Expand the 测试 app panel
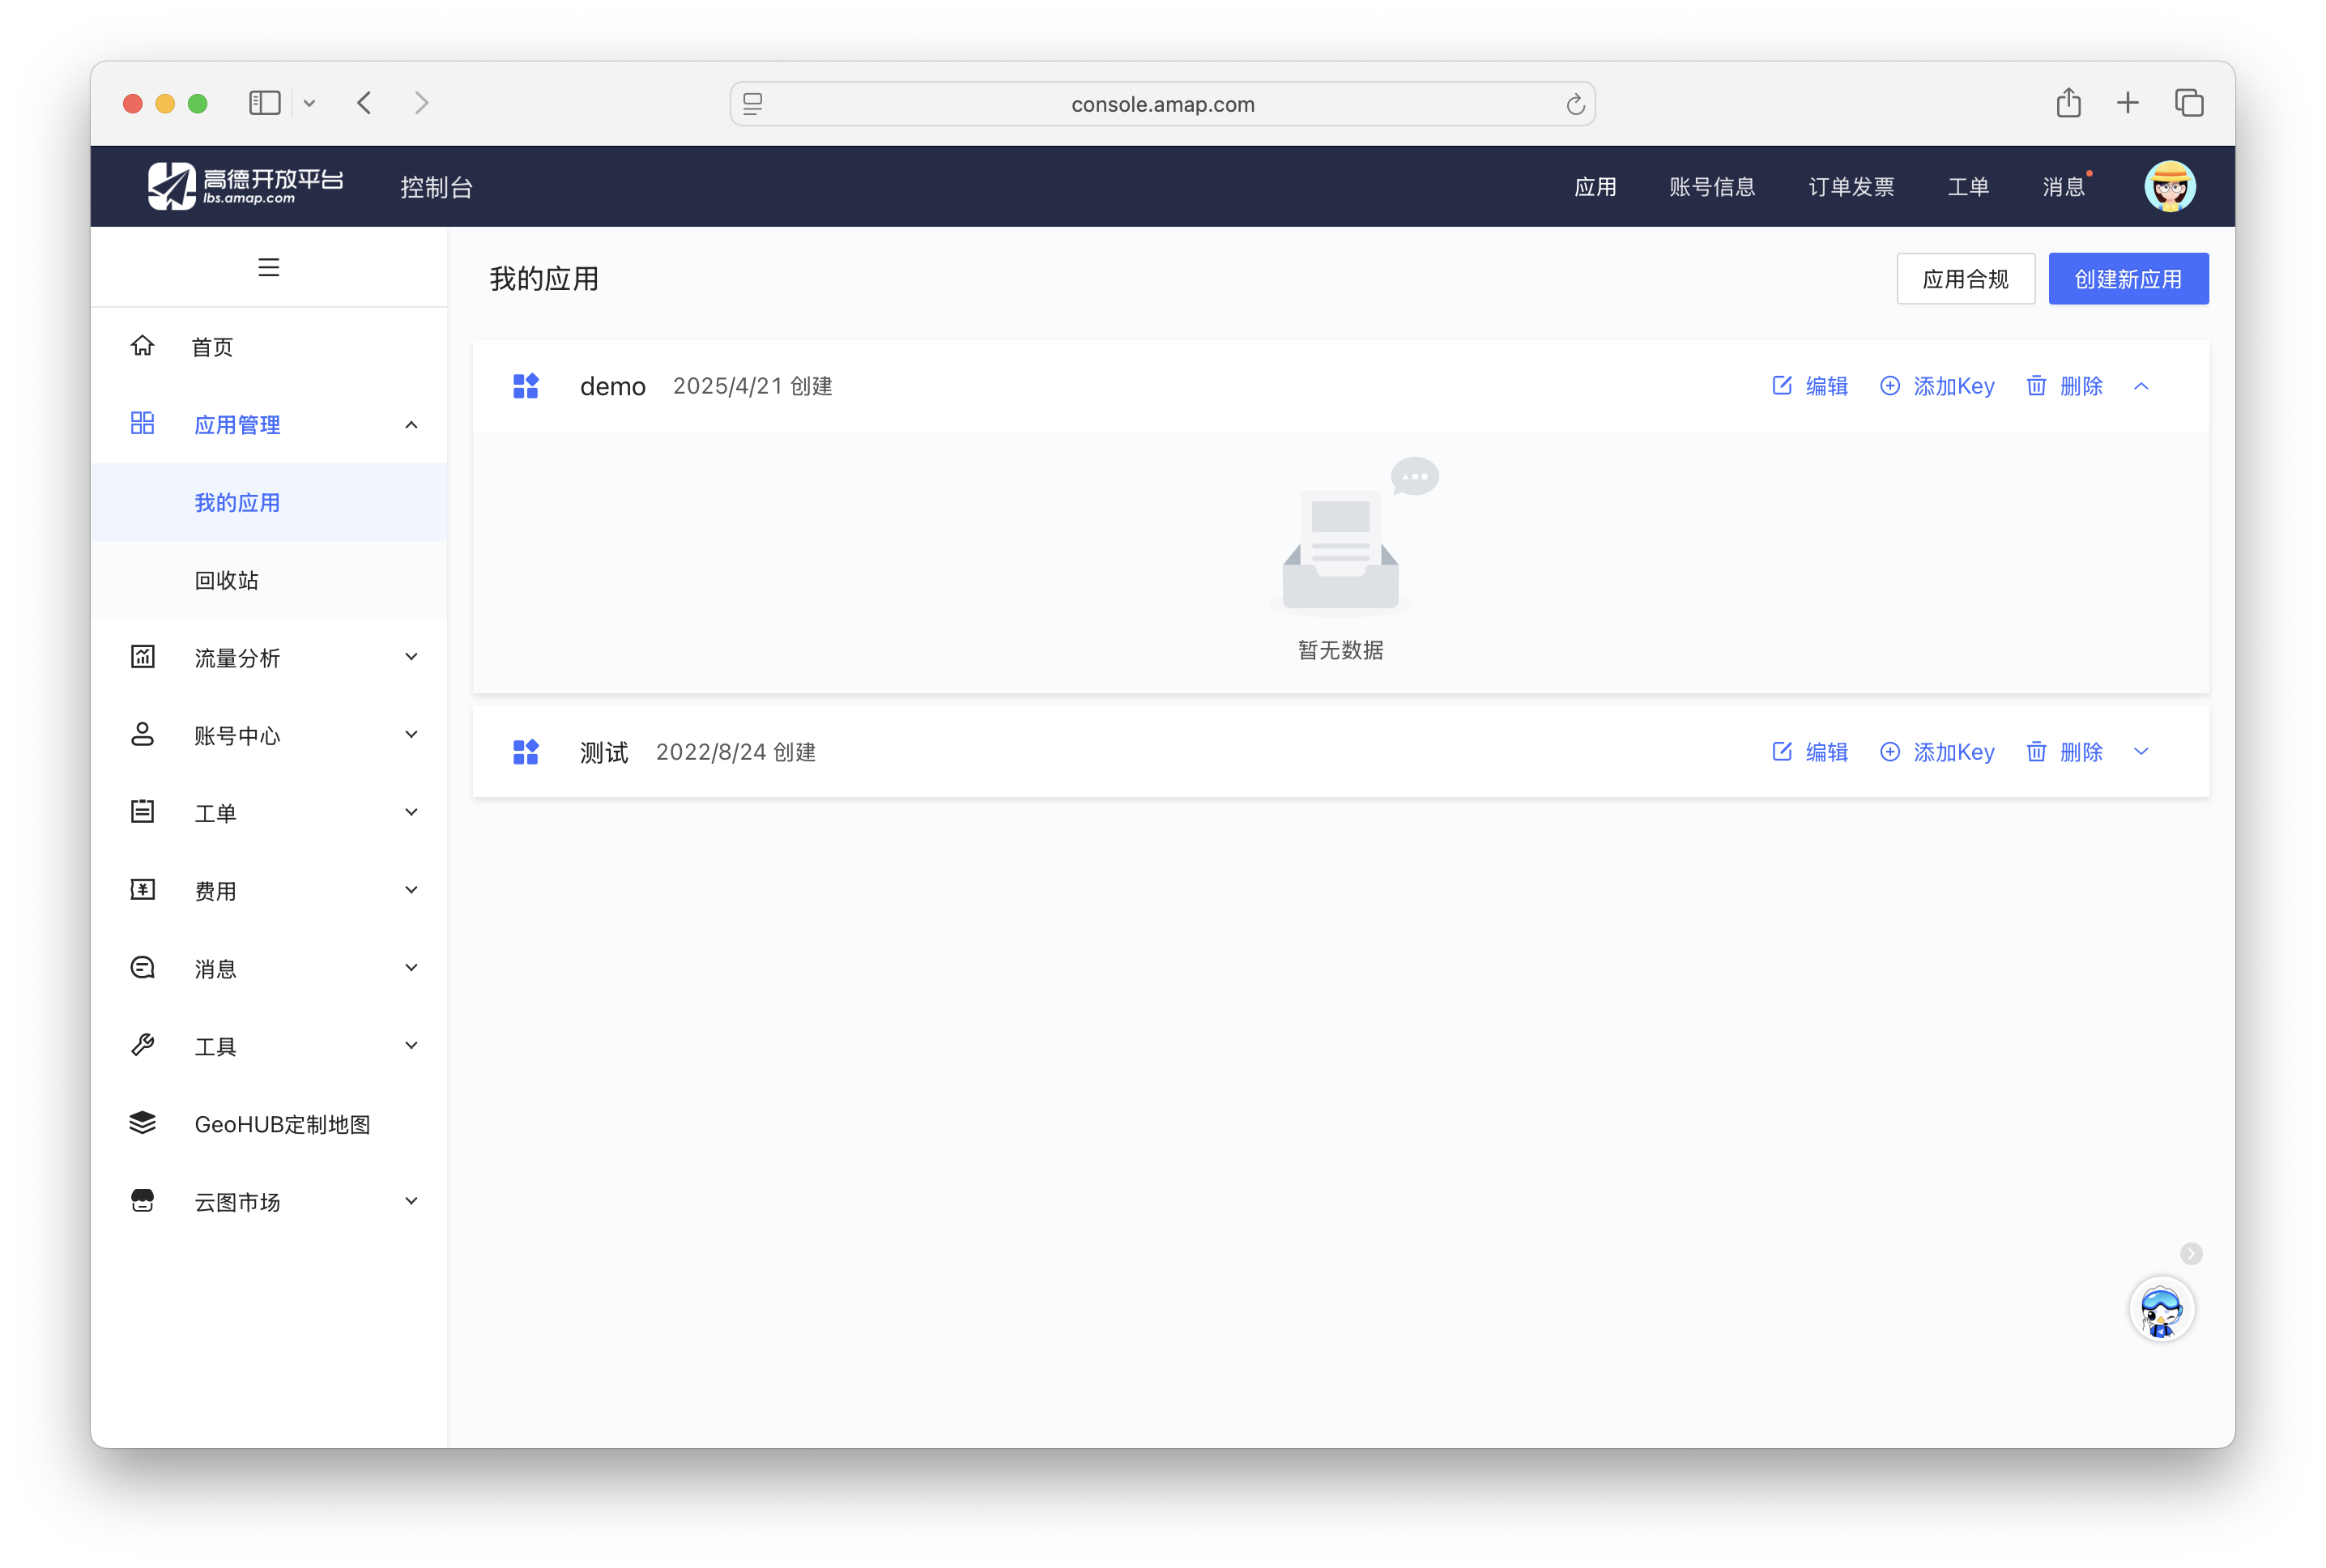This screenshot has height=1568, width=2326. coord(2141,752)
